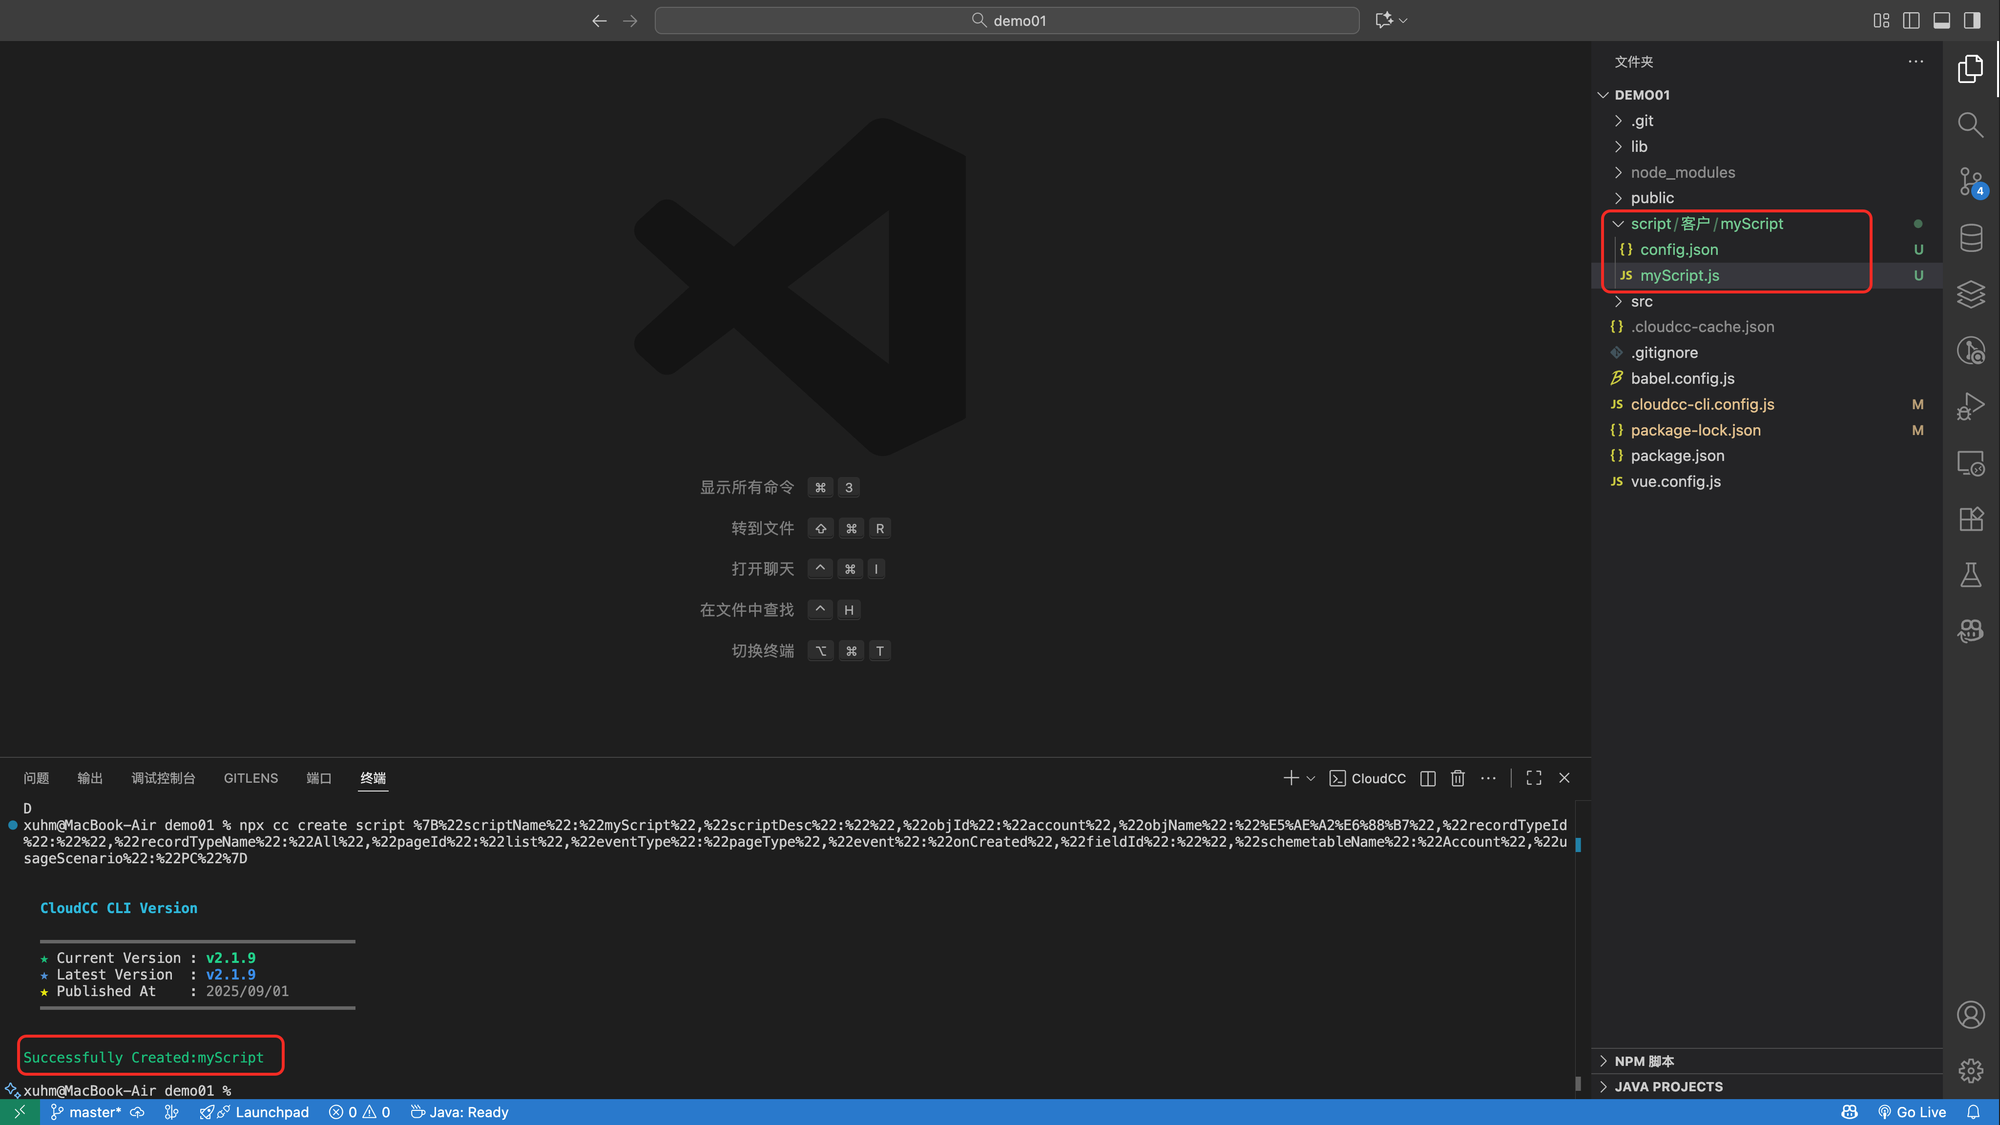Open Source Control view with 4 badge
This screenshot has height=1125, width=2000.
click(x=1970, y=181)
